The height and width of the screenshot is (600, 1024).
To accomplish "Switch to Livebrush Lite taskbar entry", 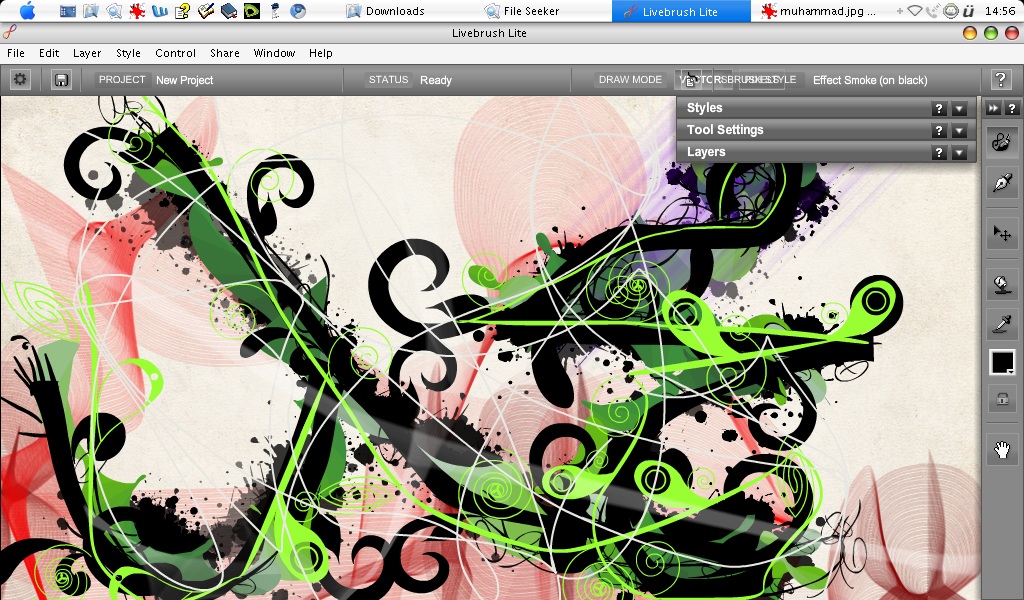I will pyautogui.click(x=679, y=11).
